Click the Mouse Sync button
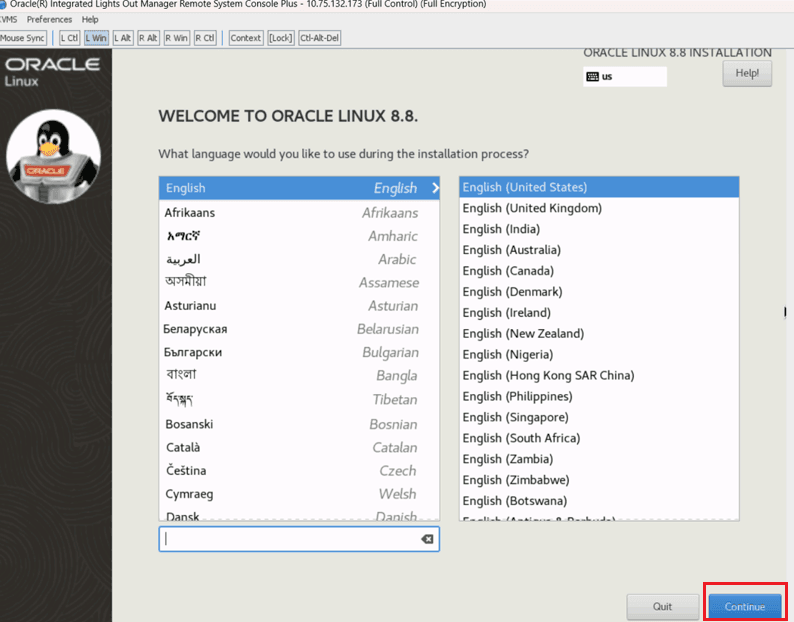Viewport: 794px width, 622px height. coord(23,38)
